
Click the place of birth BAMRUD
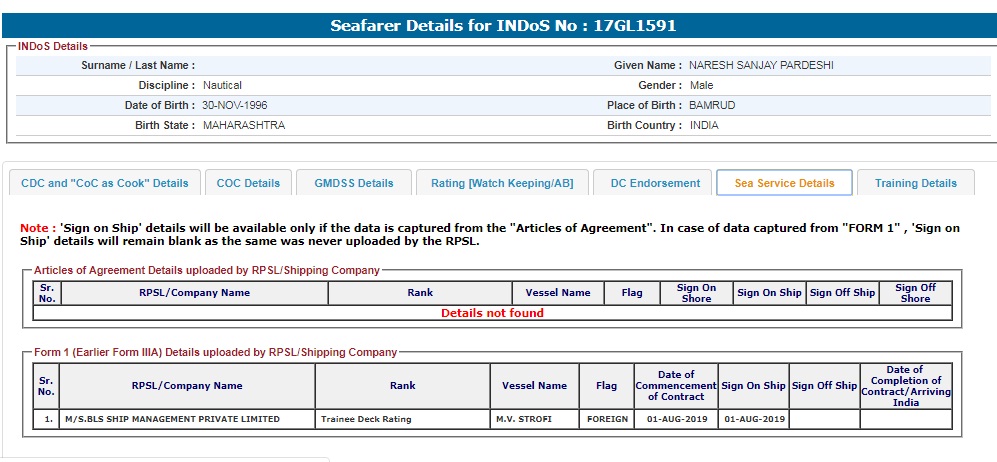pos(712,105)
